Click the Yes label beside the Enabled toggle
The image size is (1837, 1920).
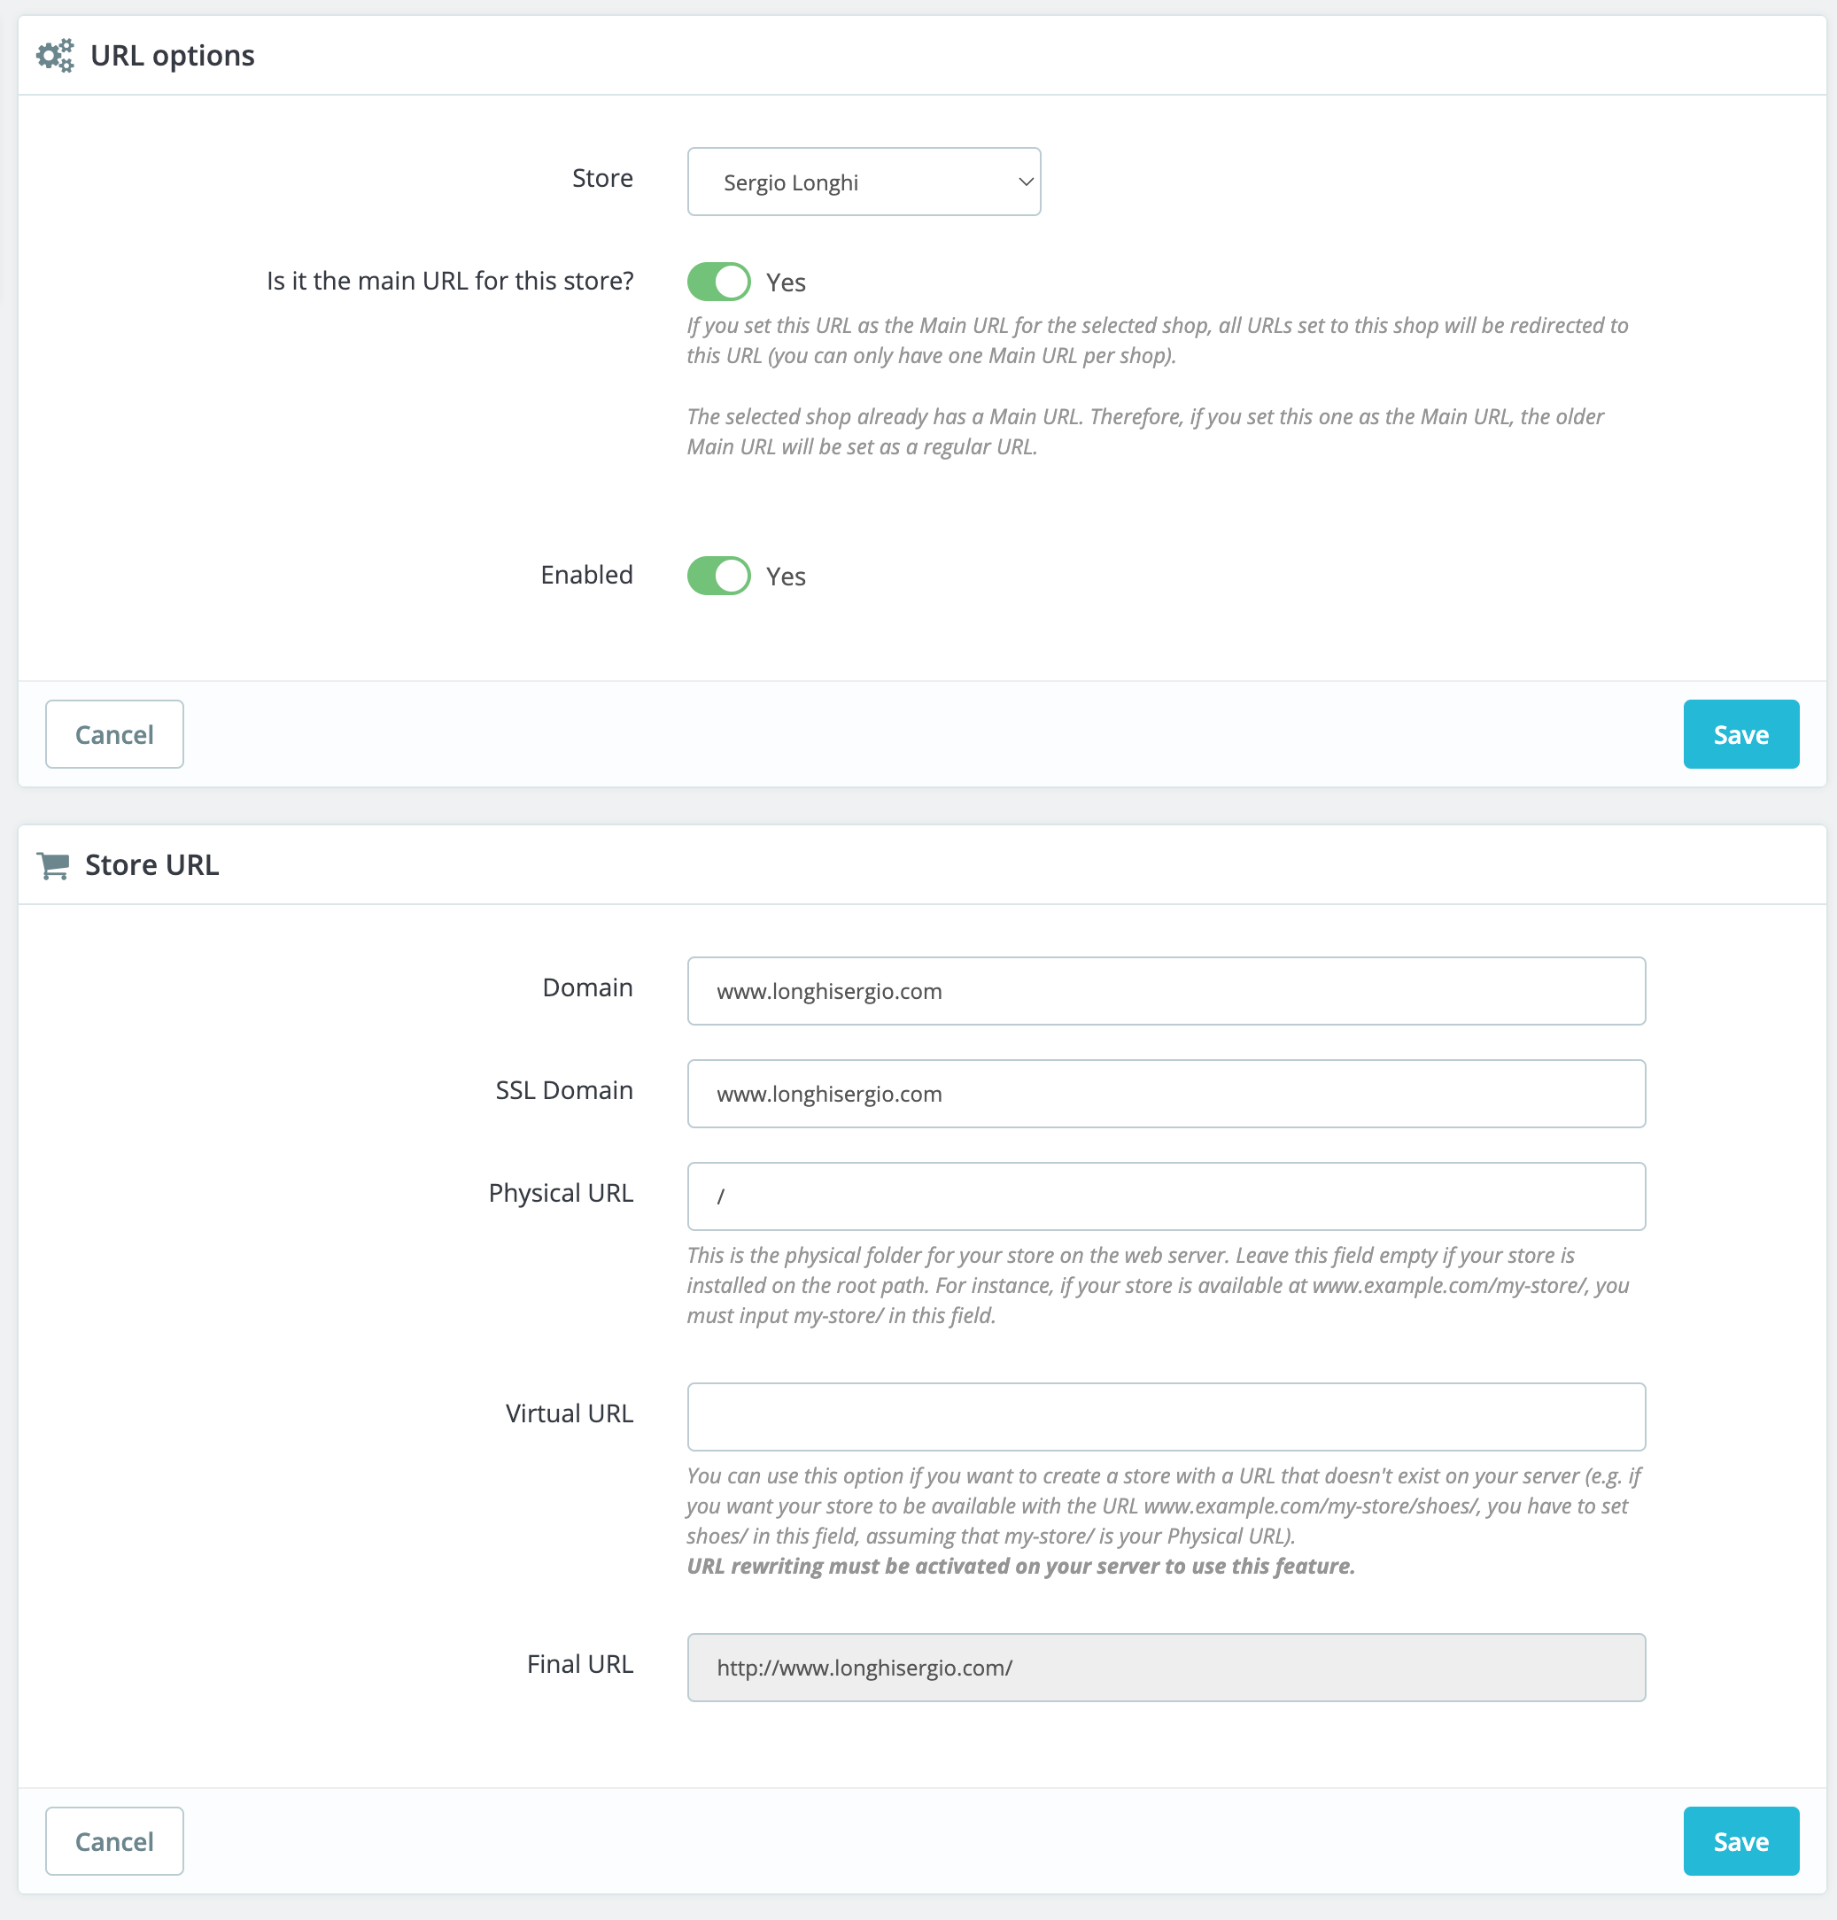[x=786, y=577]
